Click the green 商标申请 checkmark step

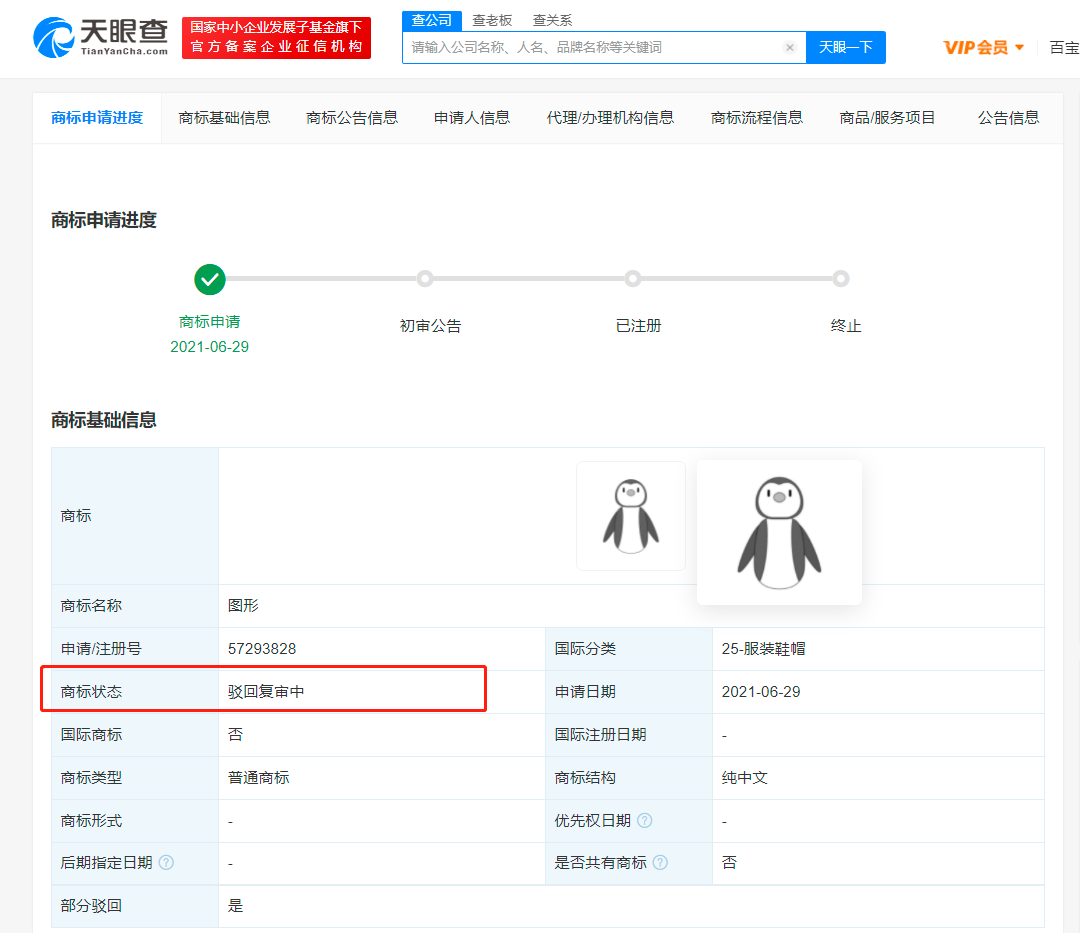209,279
